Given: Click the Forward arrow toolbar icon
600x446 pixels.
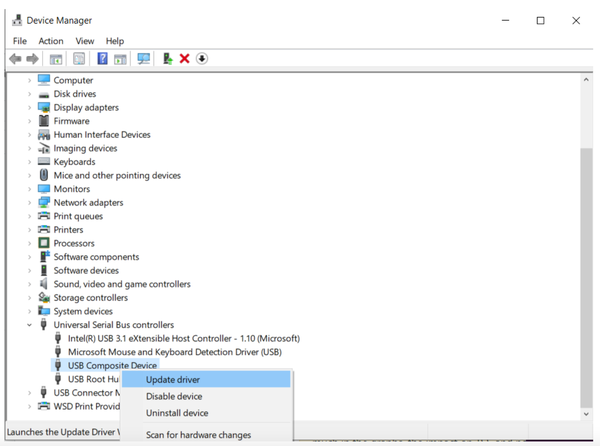Looking at the screenshot, I should click(x=33, y=59).
